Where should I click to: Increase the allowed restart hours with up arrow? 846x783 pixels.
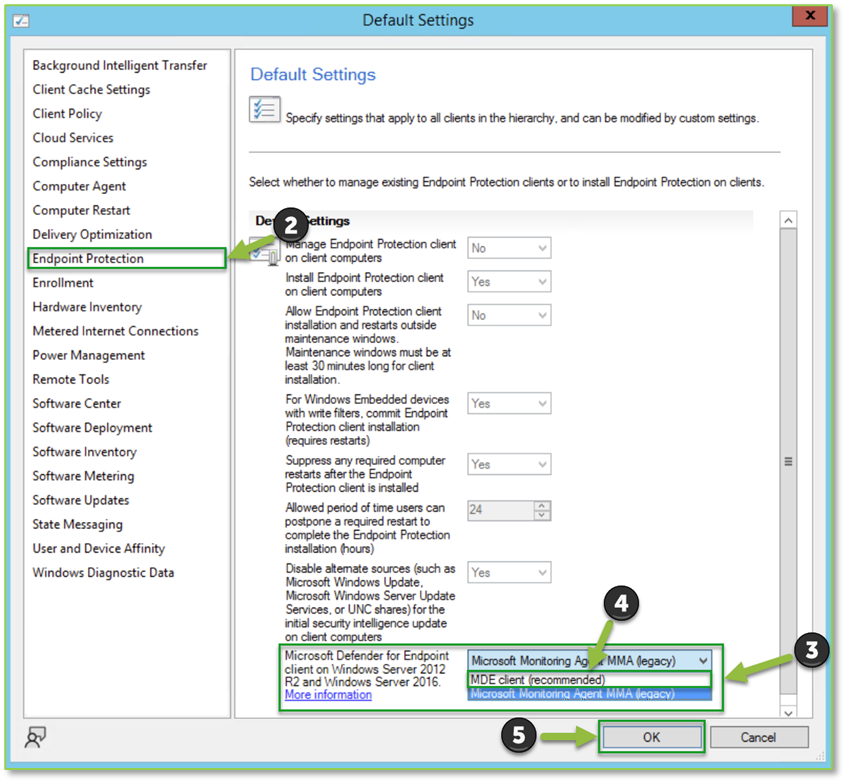click(x=543, y=506)
